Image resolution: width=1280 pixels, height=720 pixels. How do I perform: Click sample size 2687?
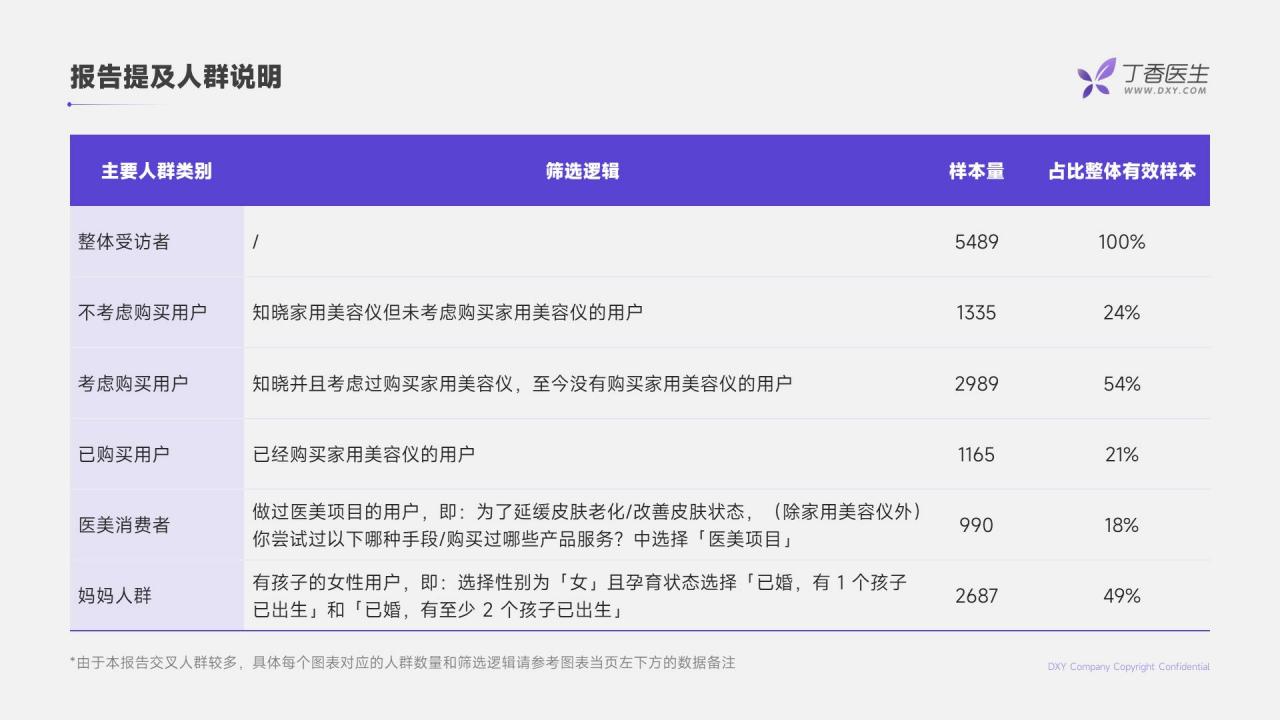point(976,596)
